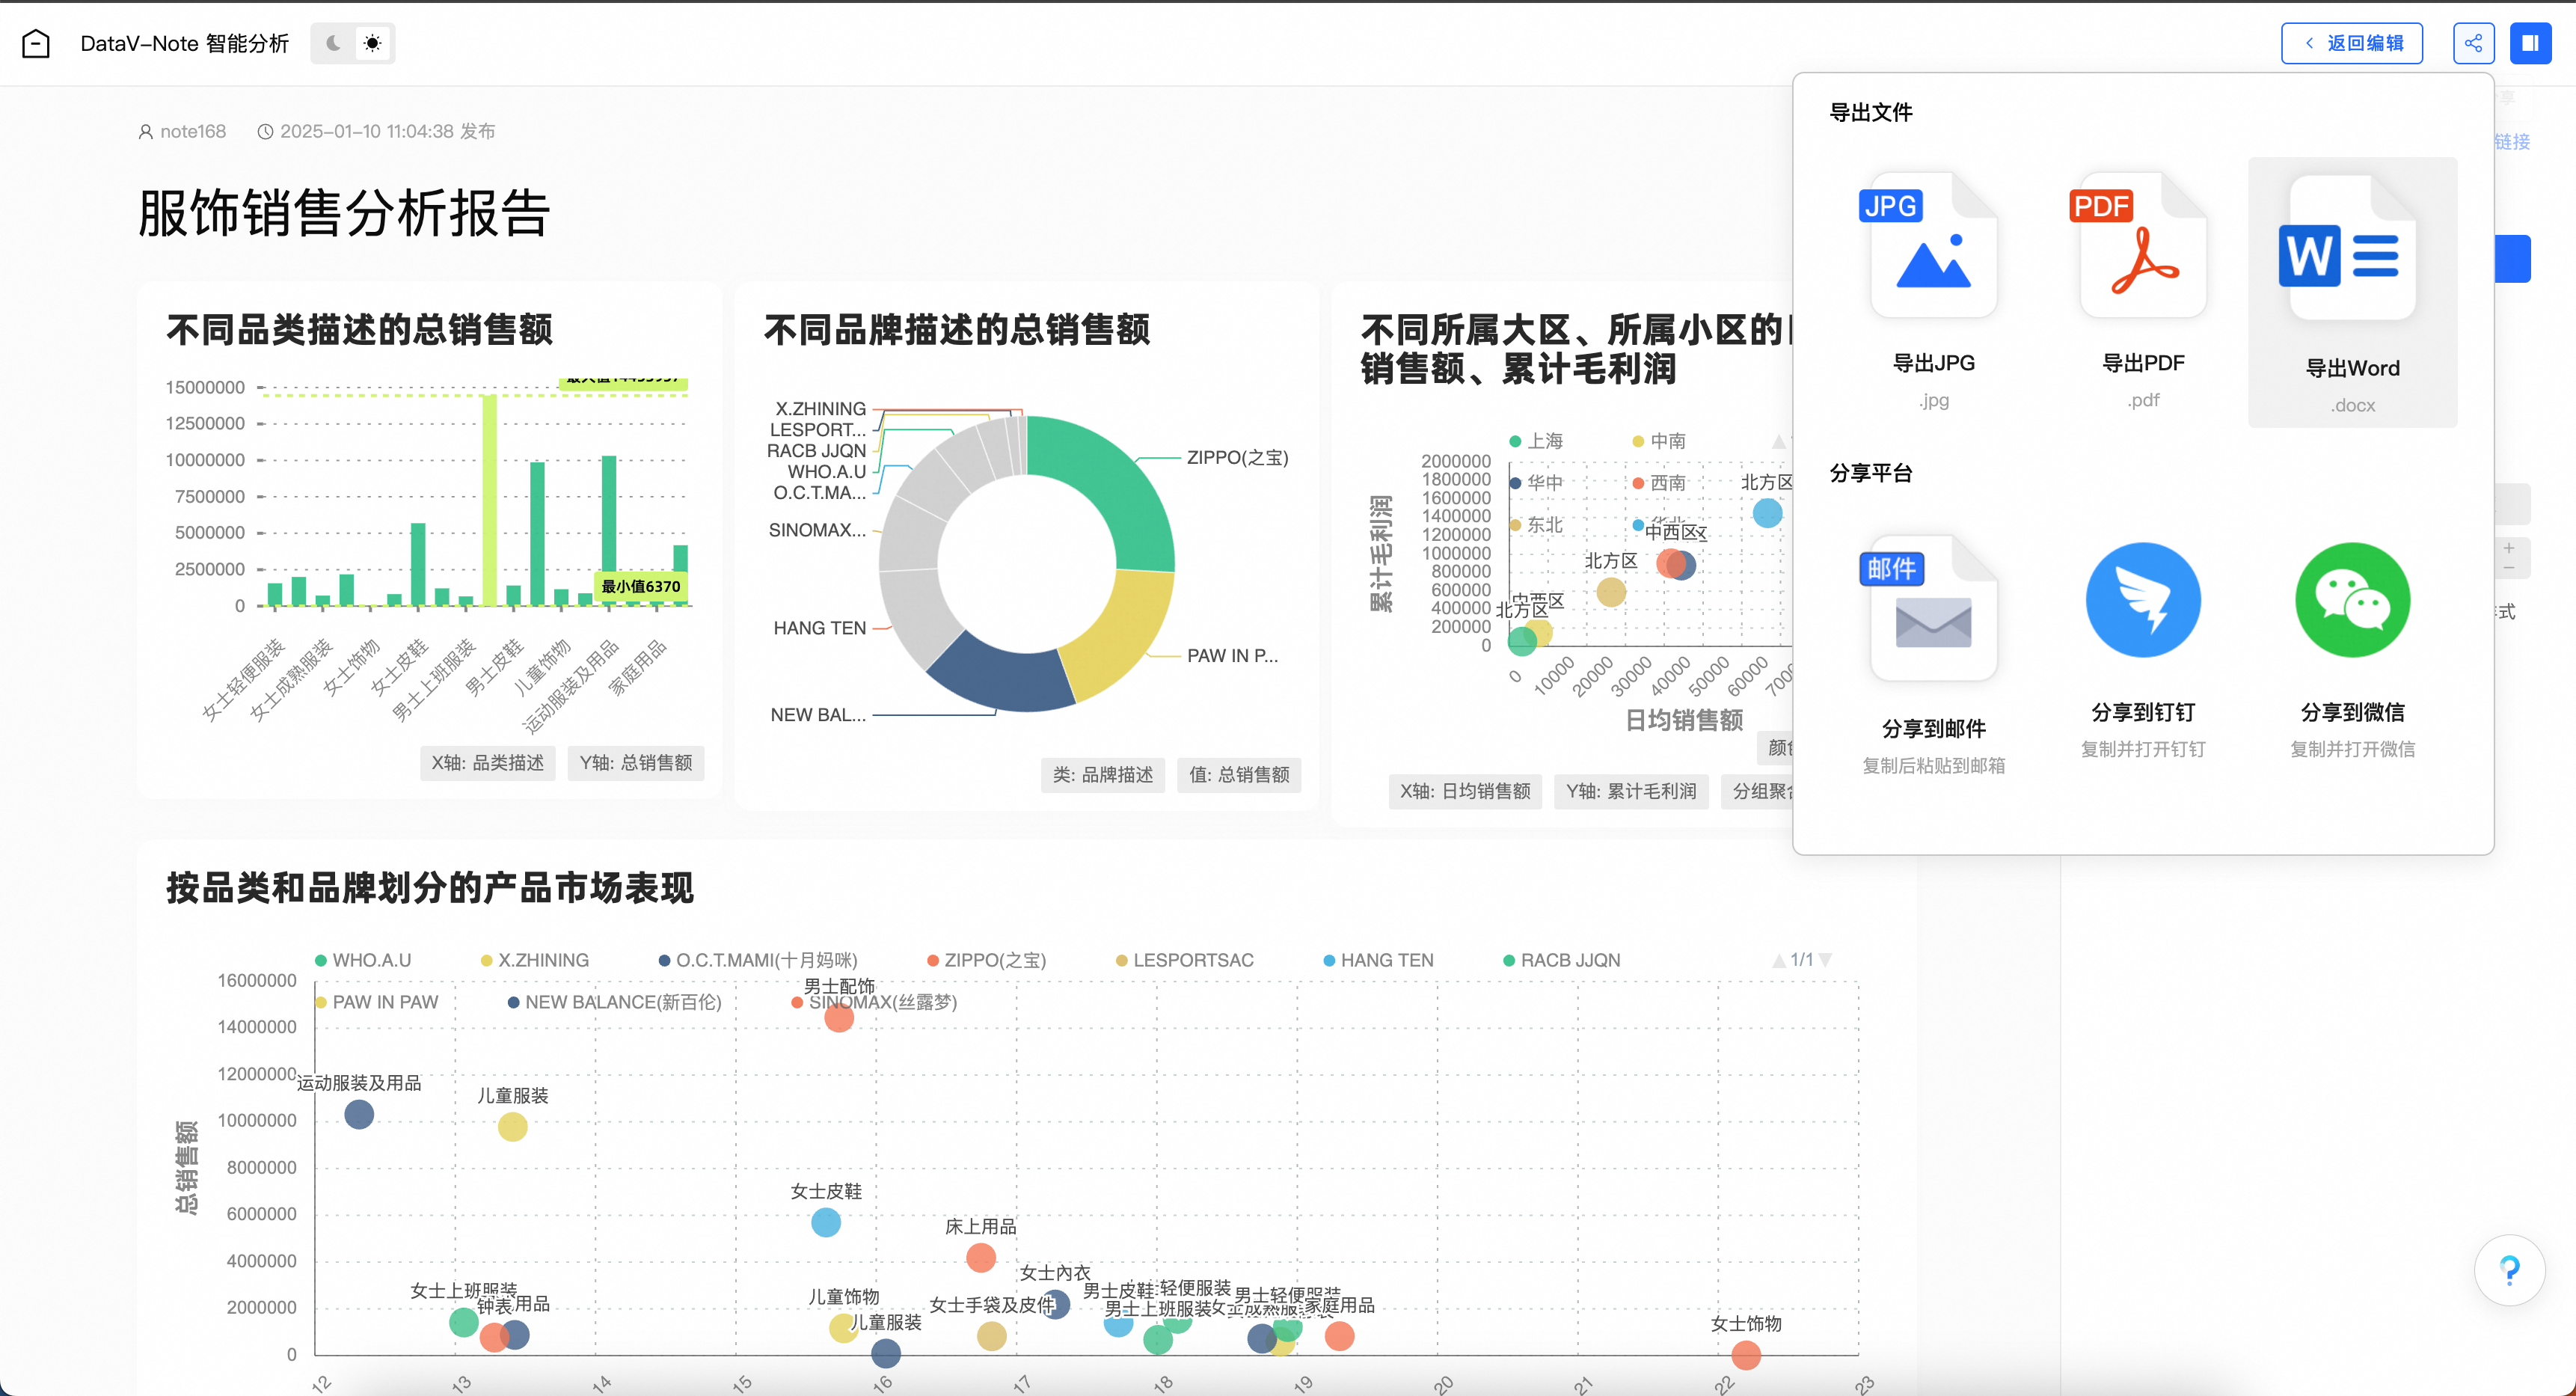Open the help button at the bottom right

coord(2510,1270)
